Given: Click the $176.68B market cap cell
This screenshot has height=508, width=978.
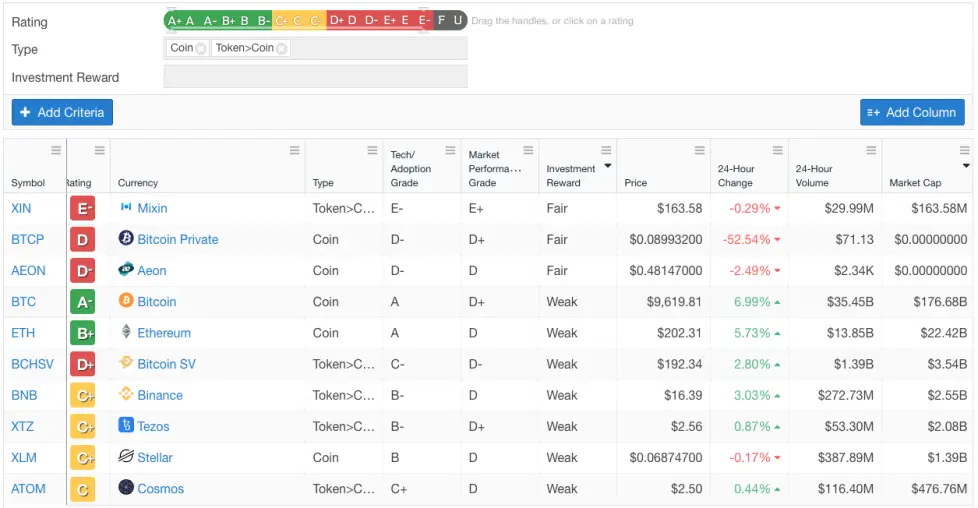Looking at the screenshot, I should pos(940,302).
